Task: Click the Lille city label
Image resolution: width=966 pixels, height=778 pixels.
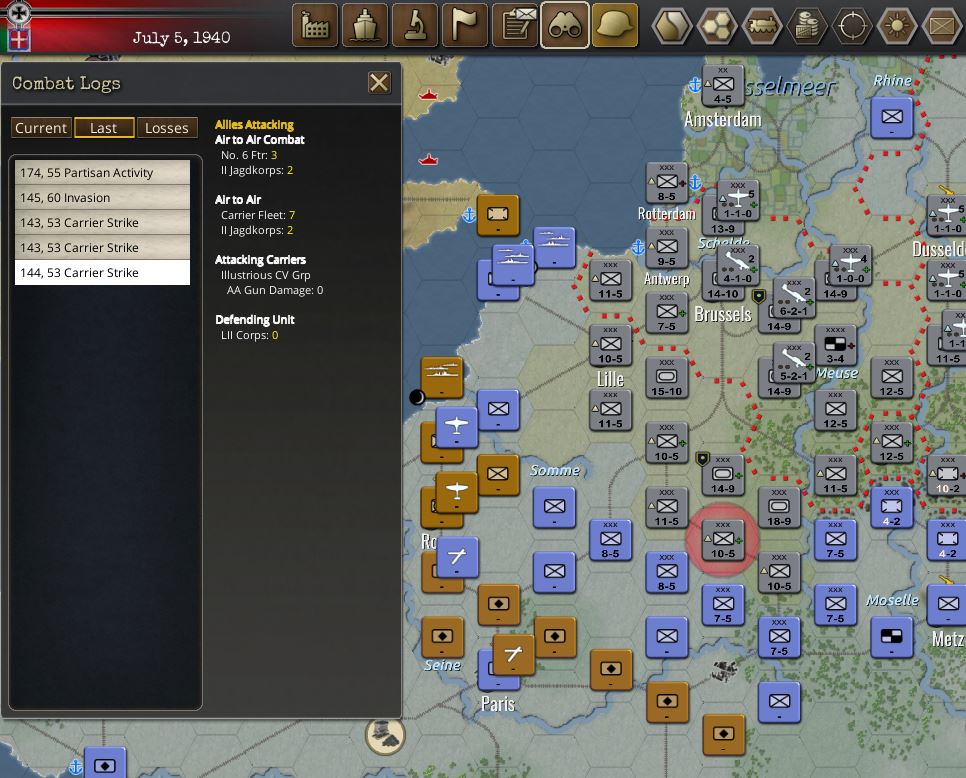Action: click(x=610, y=379)
